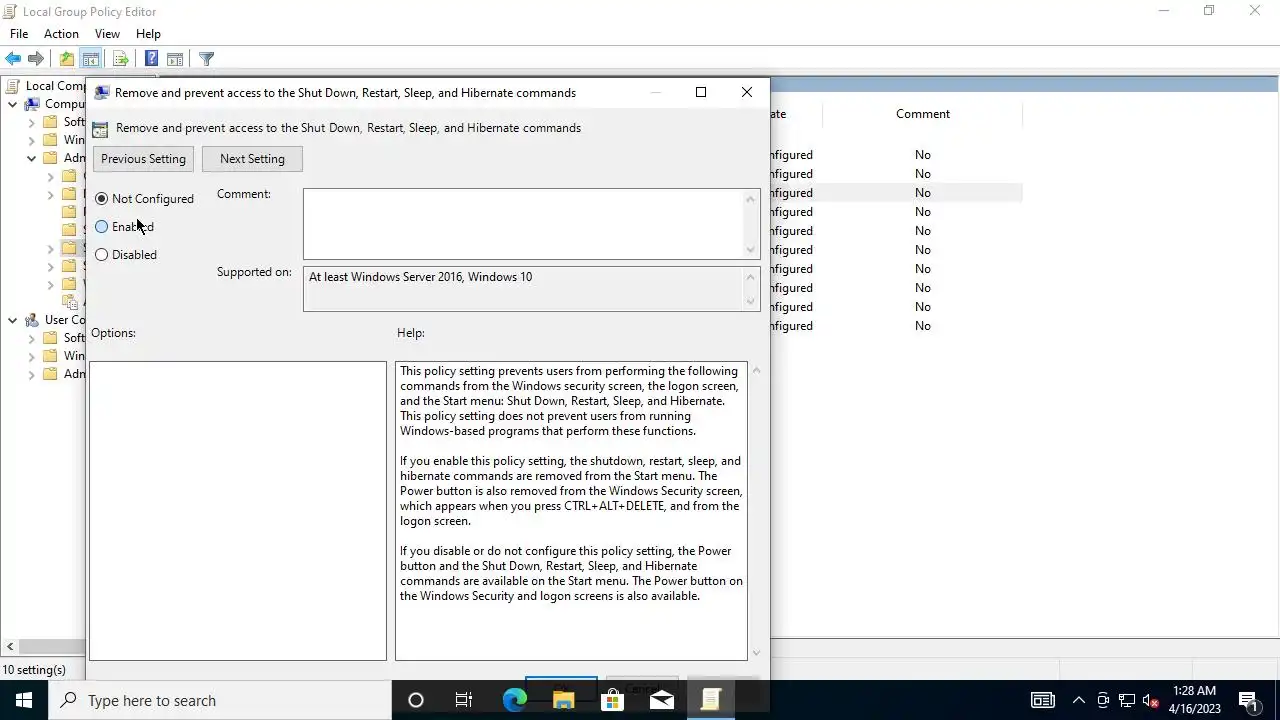The width and height of the screenshot is (1280, 720).
Task: Click the Comment box scrollbar up arrow
Action: pos(750,198)
